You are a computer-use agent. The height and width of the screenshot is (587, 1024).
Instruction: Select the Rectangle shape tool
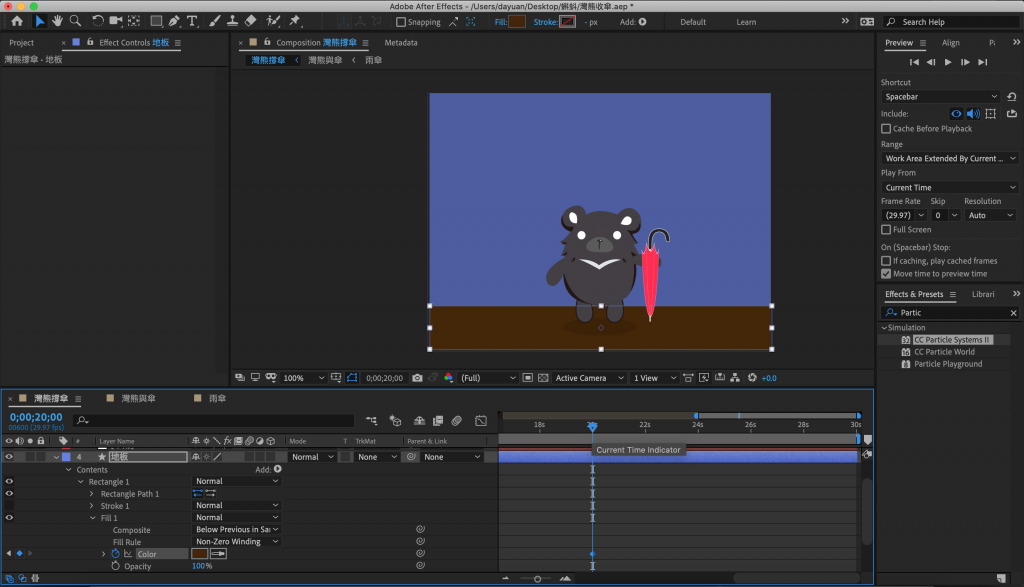point(156,22)
